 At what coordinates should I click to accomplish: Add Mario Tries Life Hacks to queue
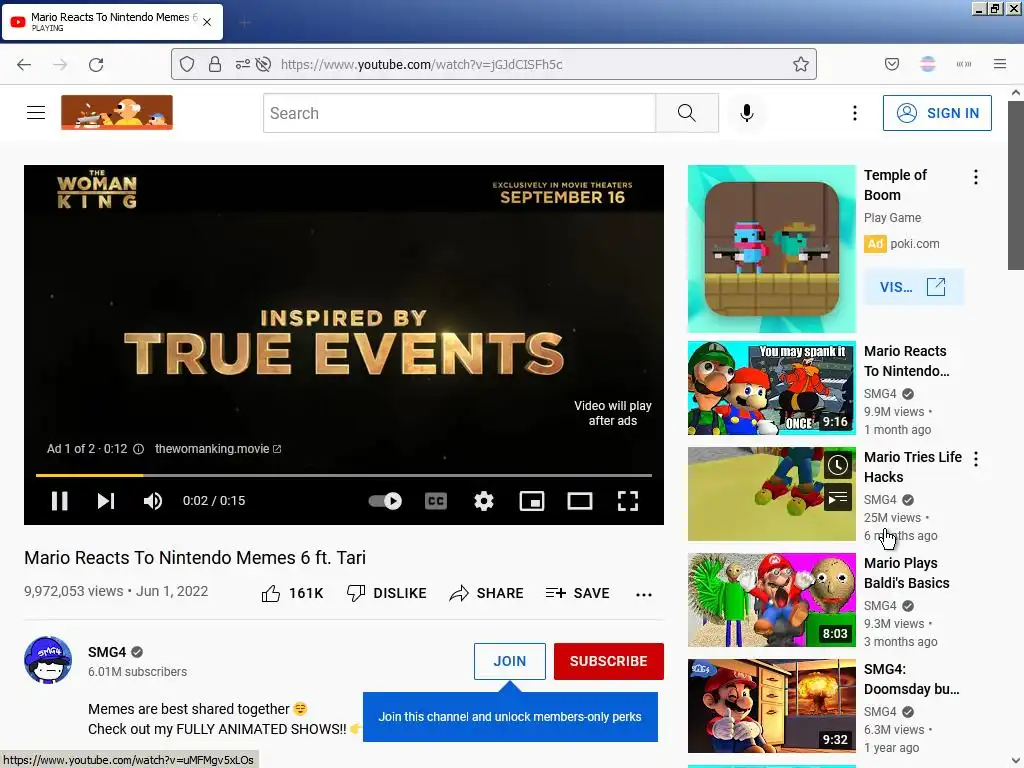pyautogui.click(x=838, y=500)
